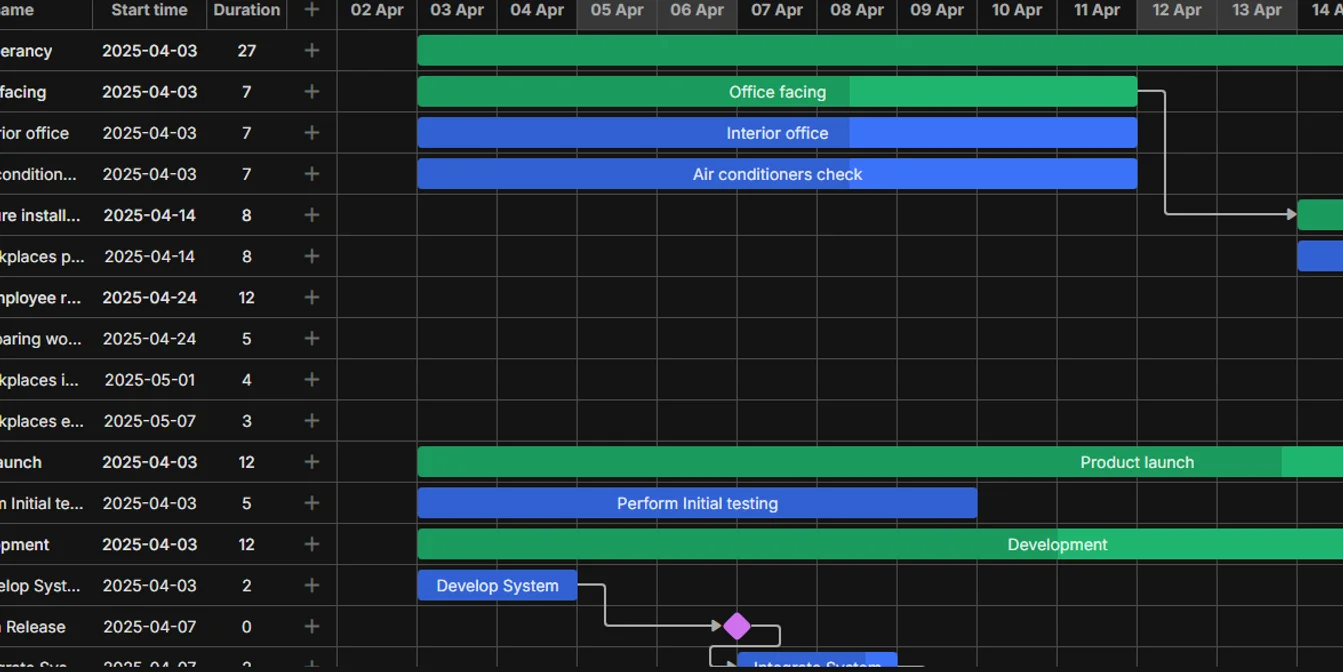Select the Develop System task bar
This screenshot has height=672, width=1343.
point(497,585)
